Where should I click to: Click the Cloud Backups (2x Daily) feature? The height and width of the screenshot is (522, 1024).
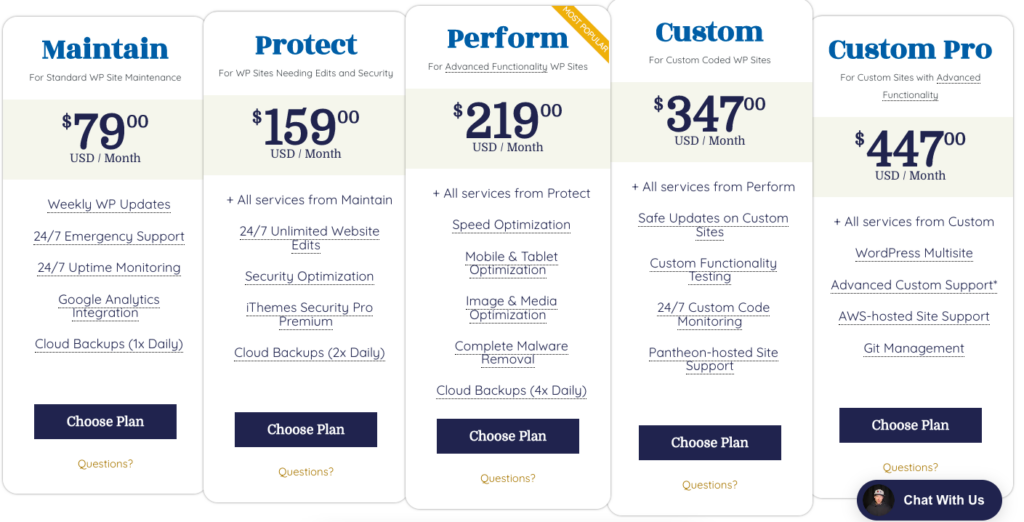point(310,353)
